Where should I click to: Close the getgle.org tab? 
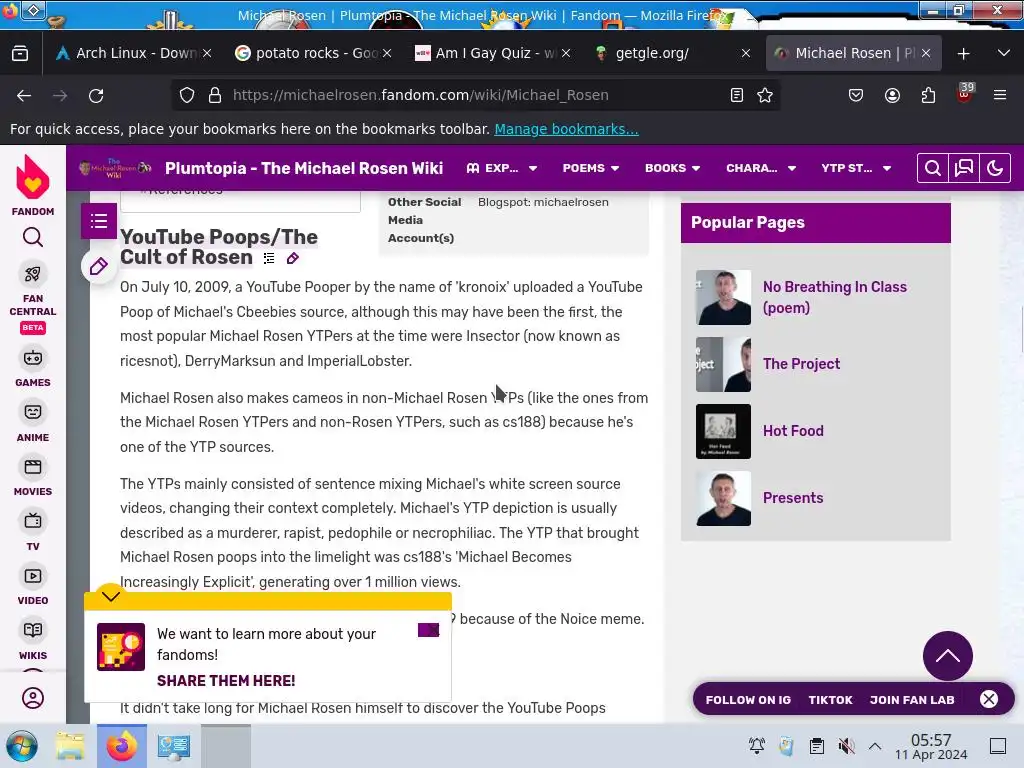coord(746,54)
